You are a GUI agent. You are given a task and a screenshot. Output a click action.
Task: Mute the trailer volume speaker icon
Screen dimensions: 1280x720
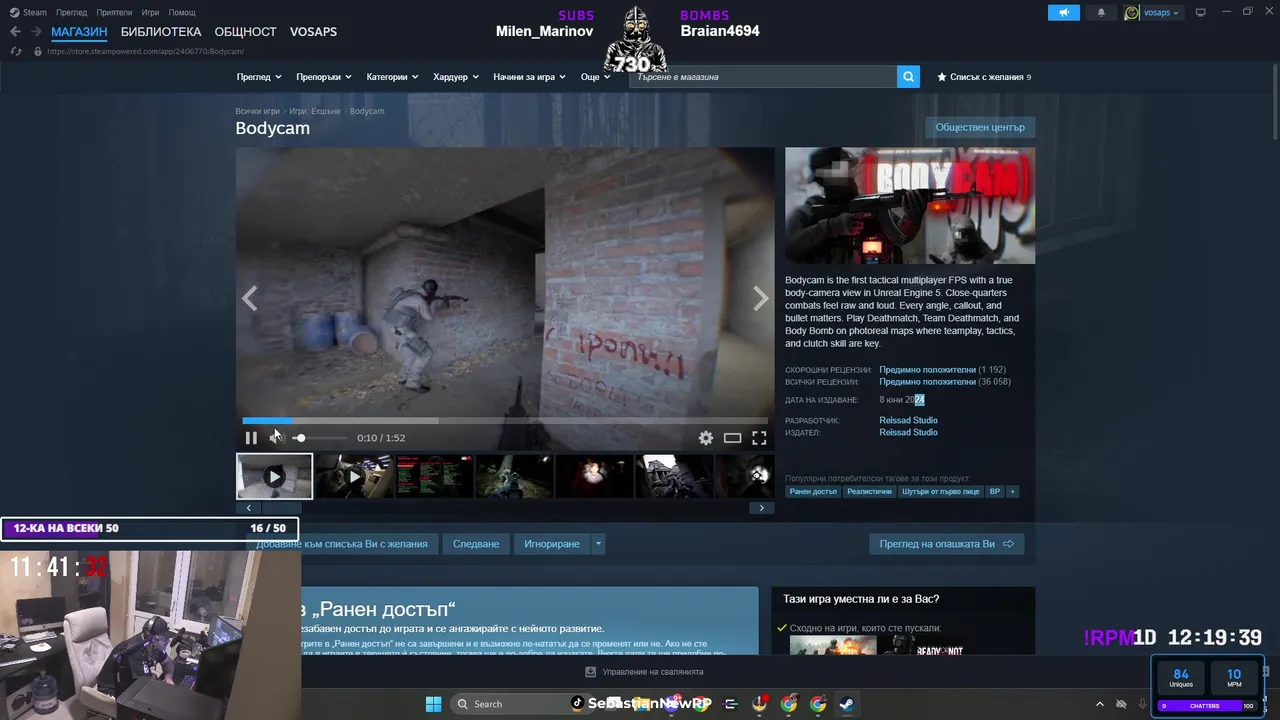276,438
